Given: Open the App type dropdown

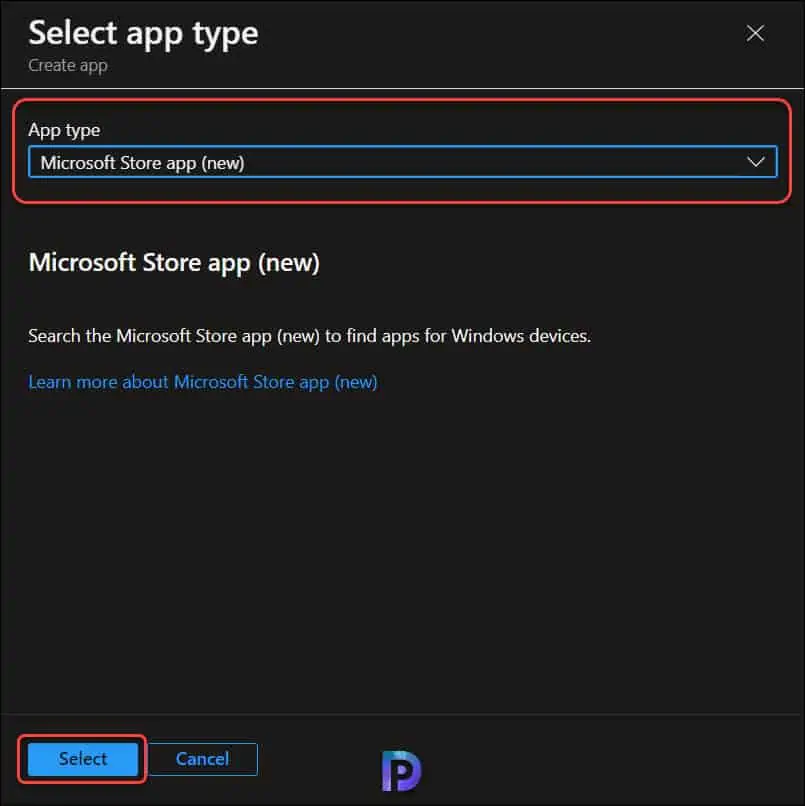Looking at the screenshot, I should click(x=402, y=162).
